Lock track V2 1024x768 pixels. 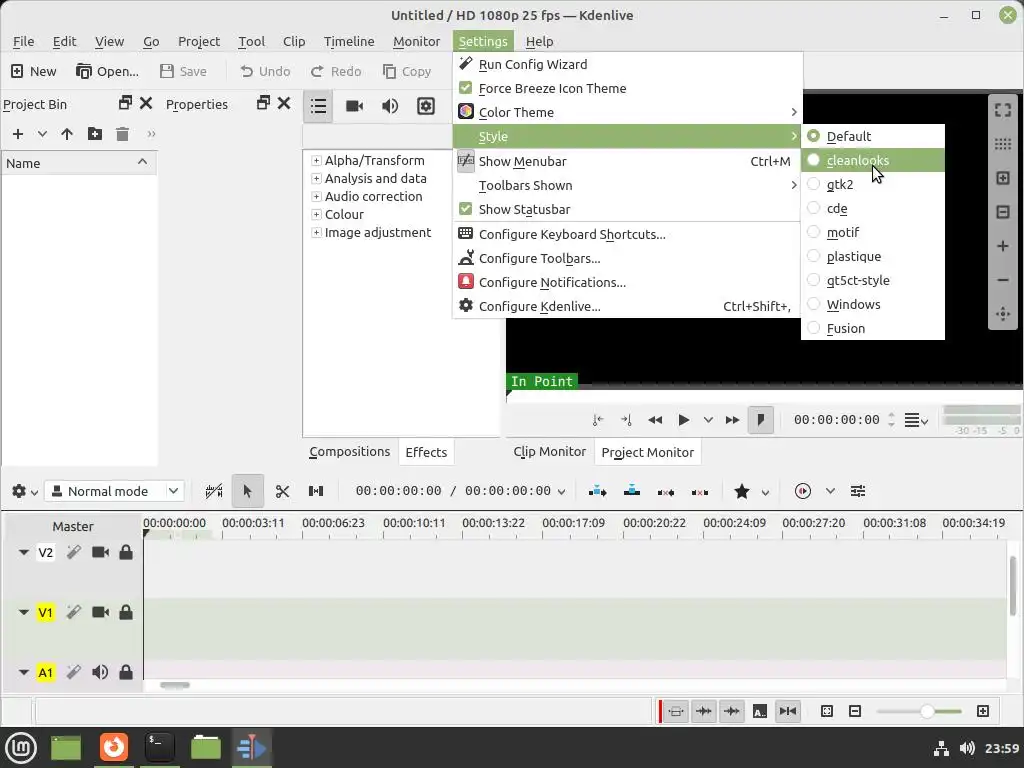(x=126, y=552)
